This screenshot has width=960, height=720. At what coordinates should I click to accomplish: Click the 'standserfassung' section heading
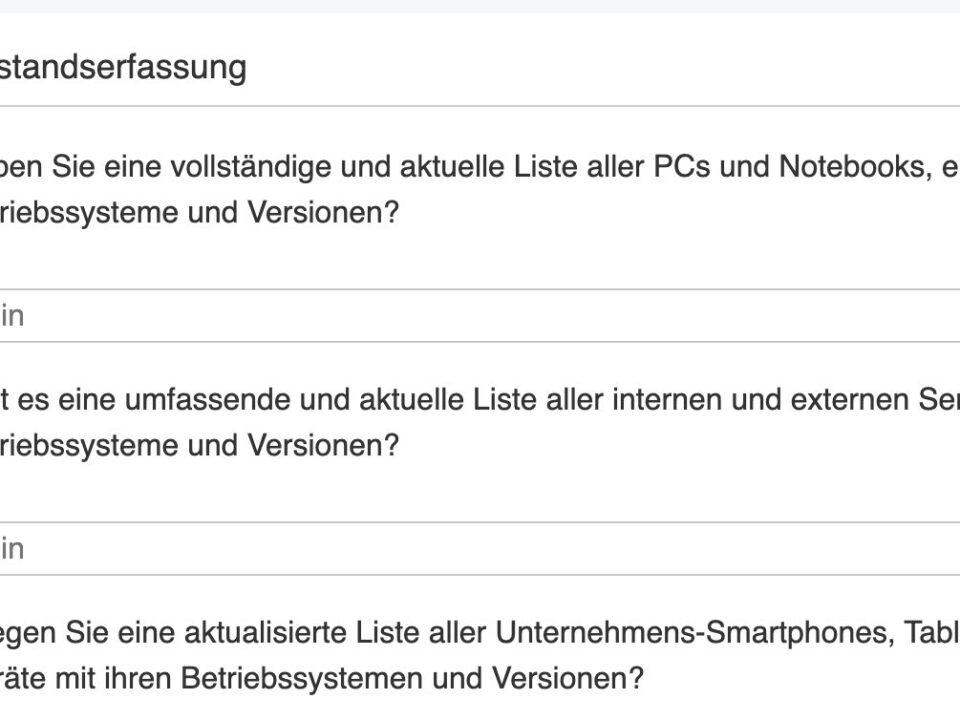[123, 67]
